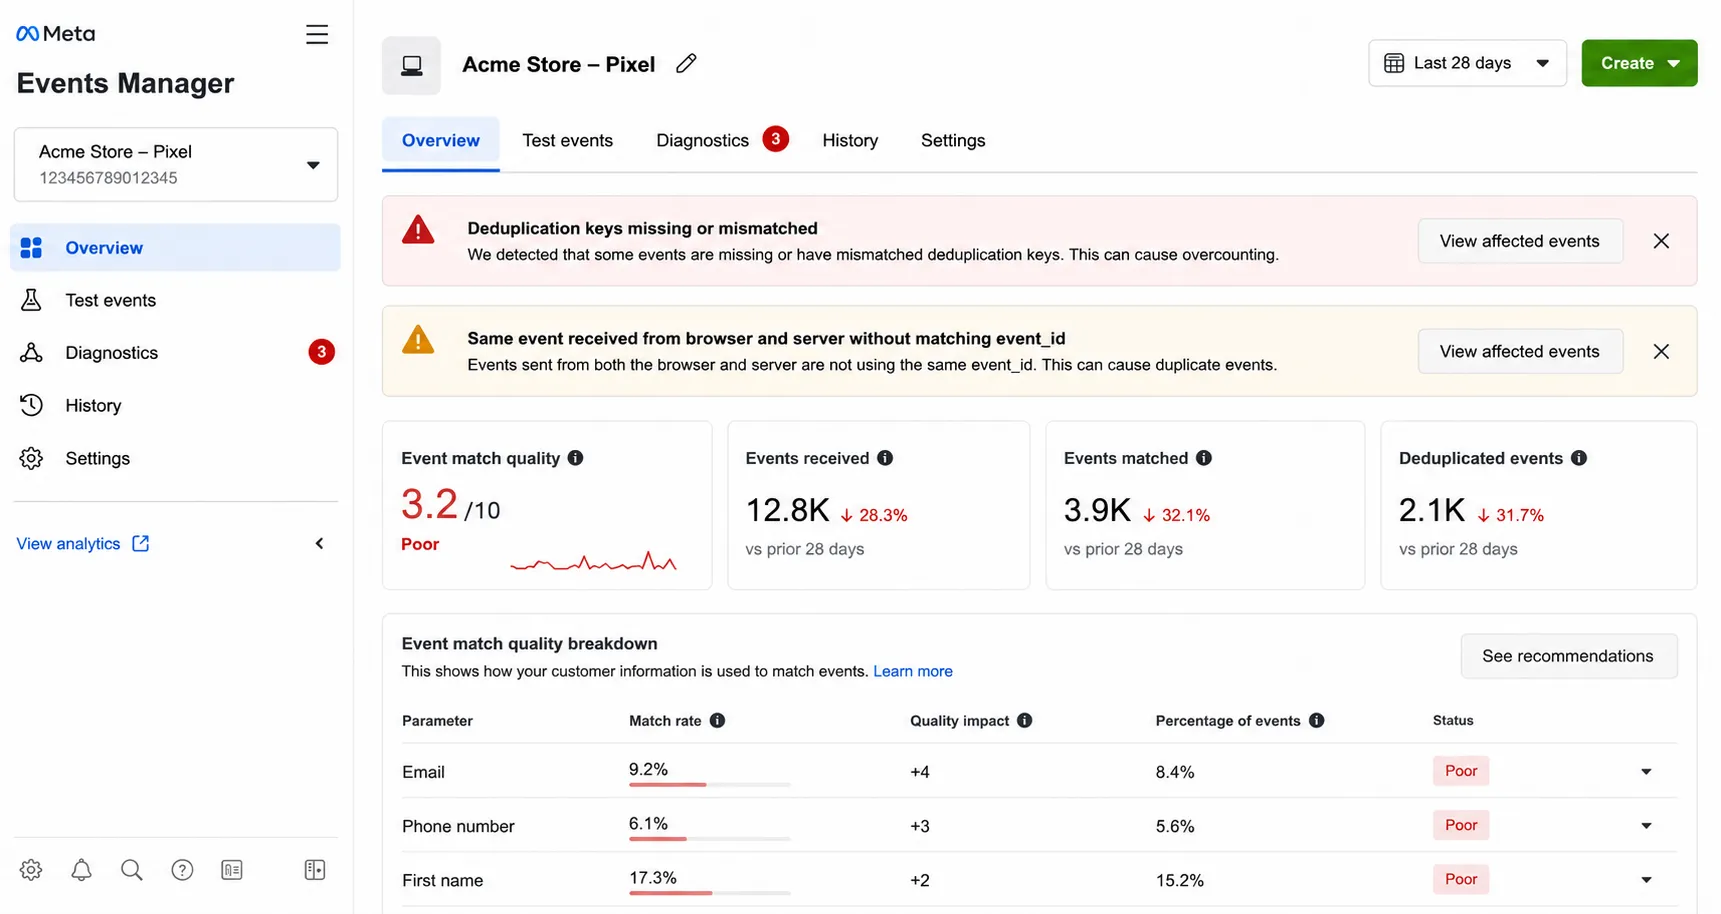Click the red warning triangle icon in deduplication alert

(418, 231)
